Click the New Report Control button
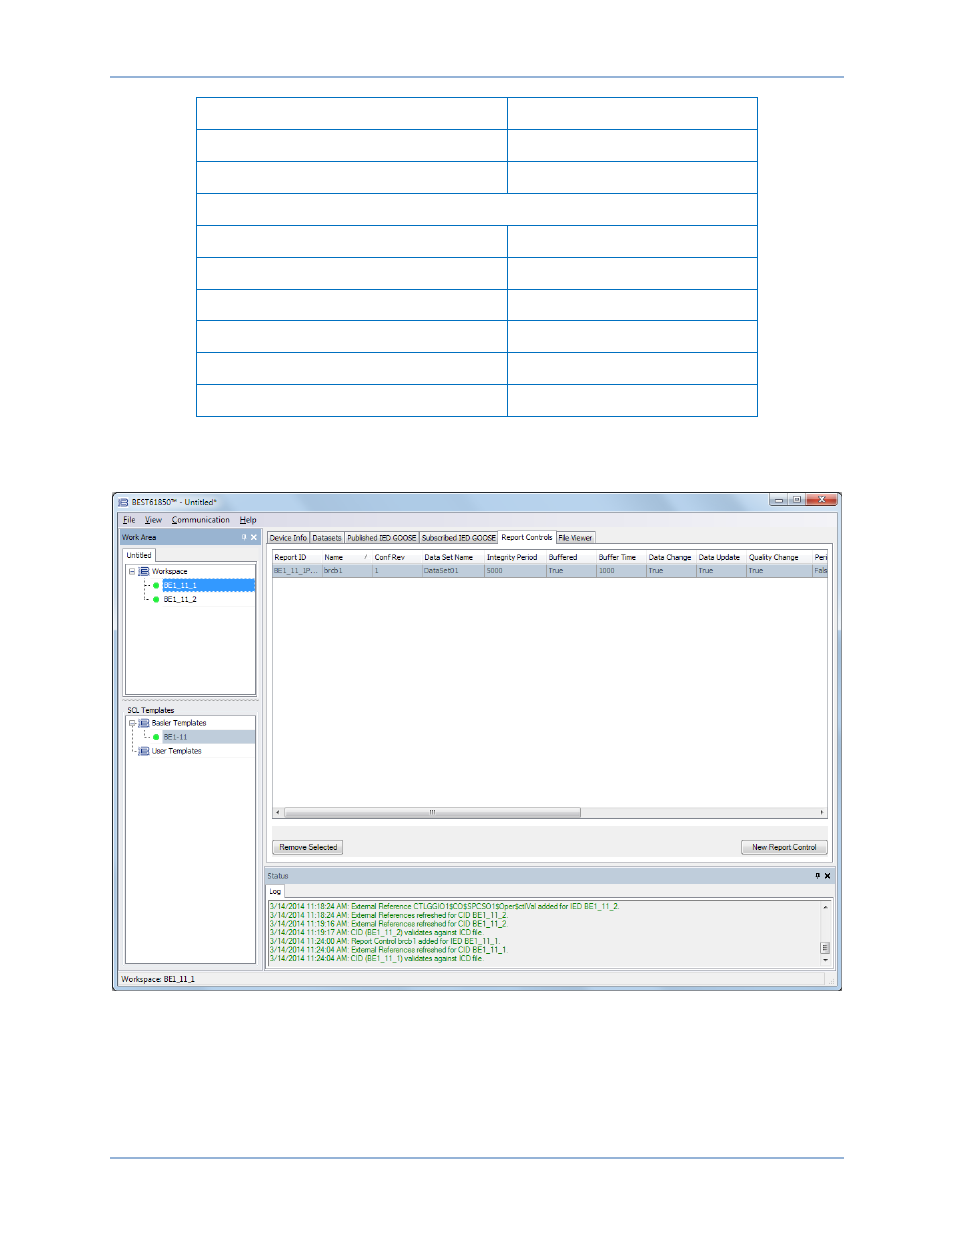This screenshot has width=954, height=1235. 784,847
